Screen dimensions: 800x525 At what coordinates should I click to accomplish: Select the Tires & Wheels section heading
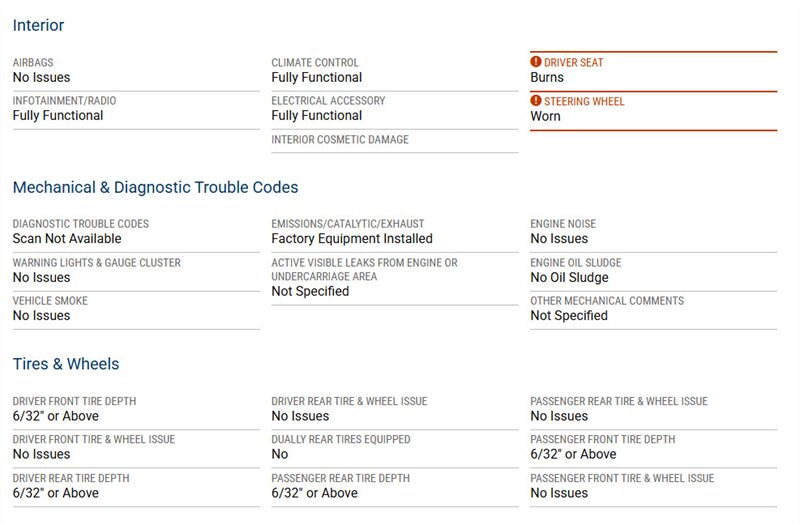point(66,364)
